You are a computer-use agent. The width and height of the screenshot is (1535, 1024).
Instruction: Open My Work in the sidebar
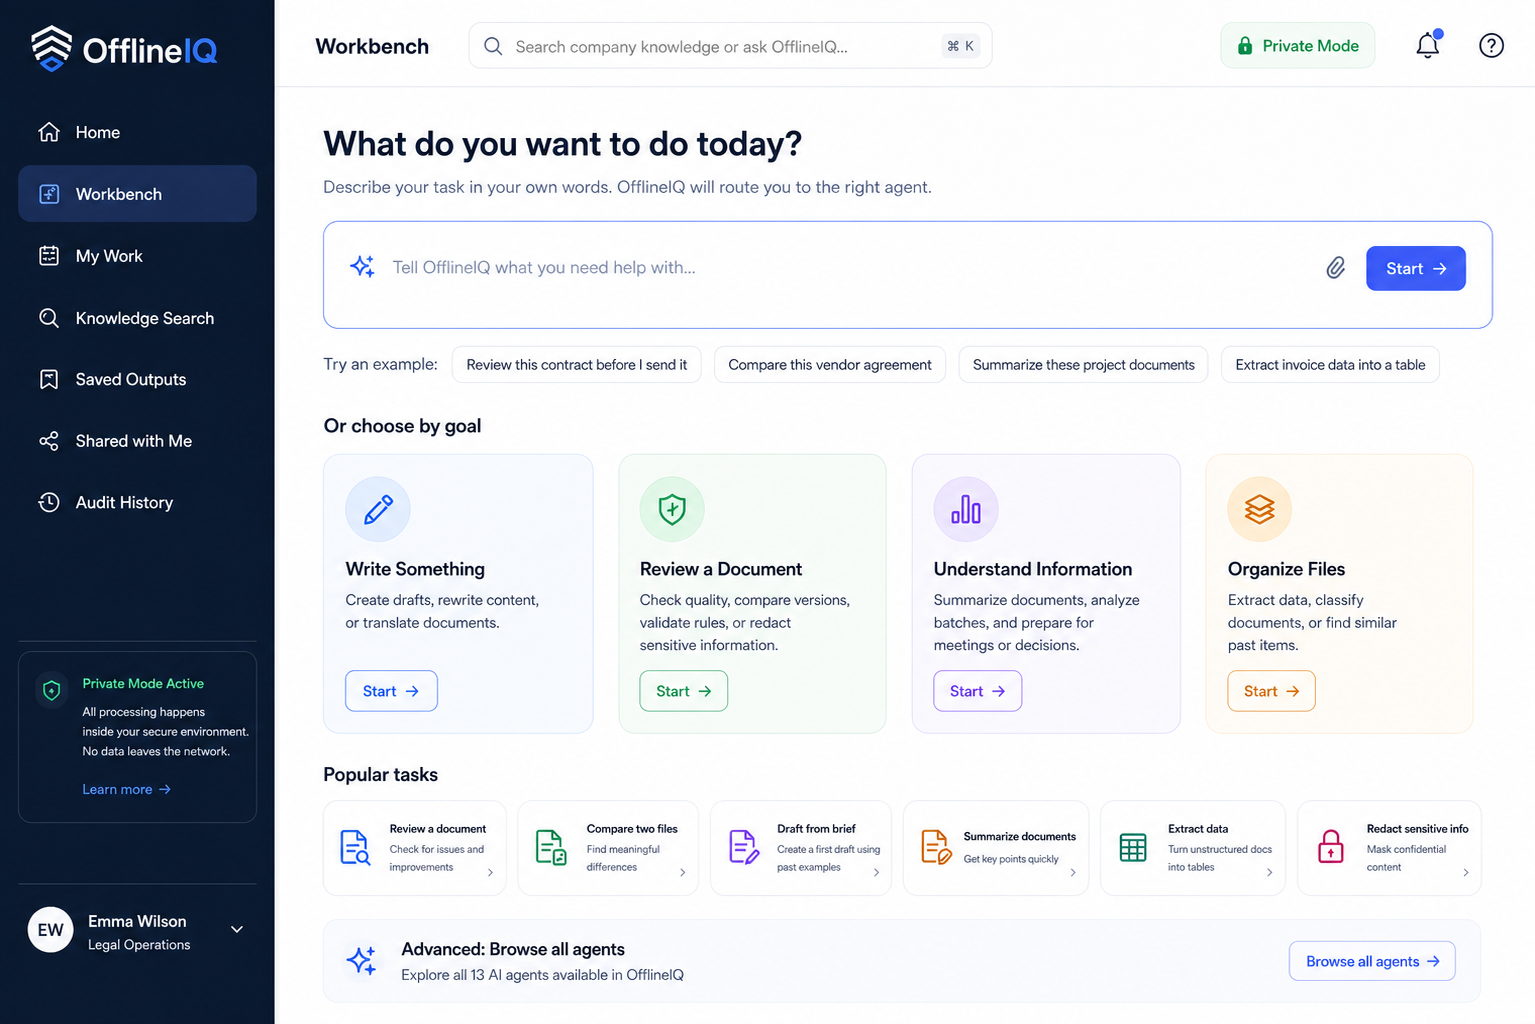(137, 256)
